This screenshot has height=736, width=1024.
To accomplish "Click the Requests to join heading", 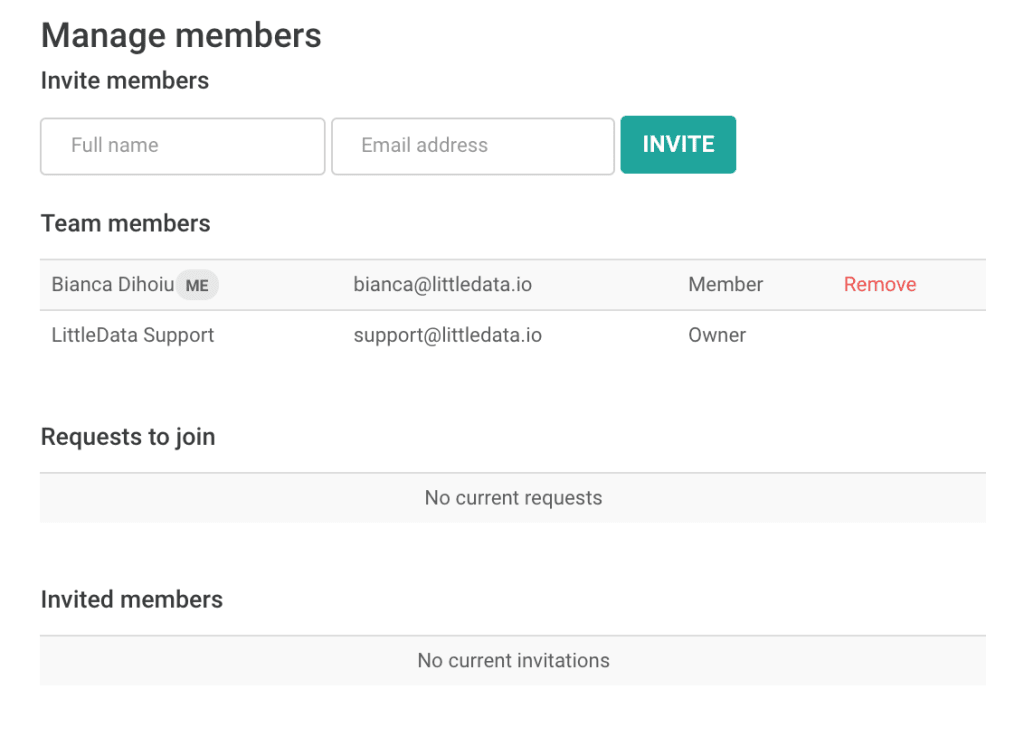I will tap(128, 437).
